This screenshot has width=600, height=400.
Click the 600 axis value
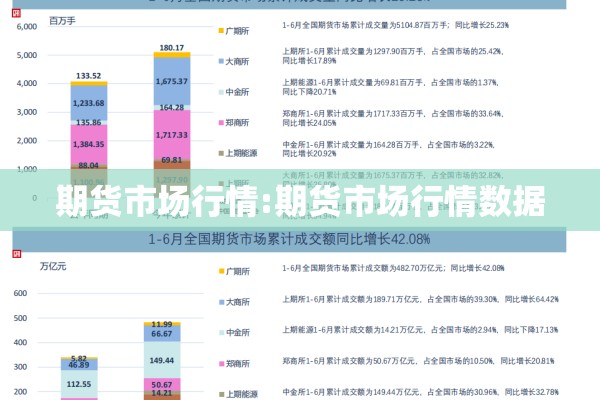click(x=20, y=293)
